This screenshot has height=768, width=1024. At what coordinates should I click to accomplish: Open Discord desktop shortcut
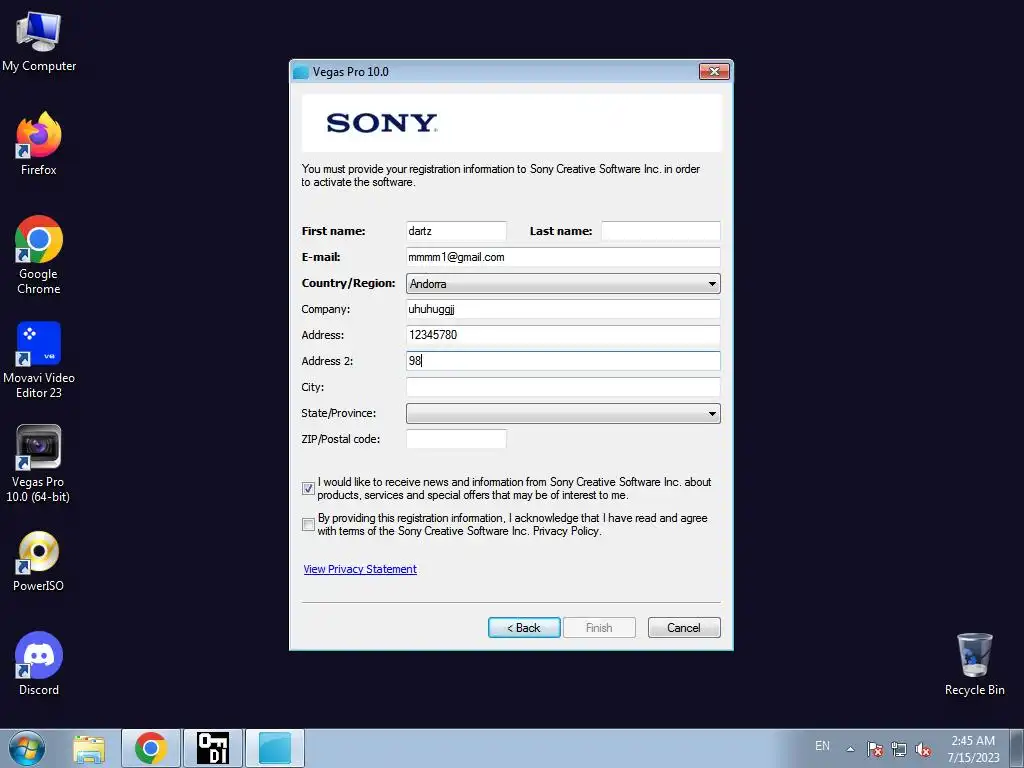pos(39,664)
